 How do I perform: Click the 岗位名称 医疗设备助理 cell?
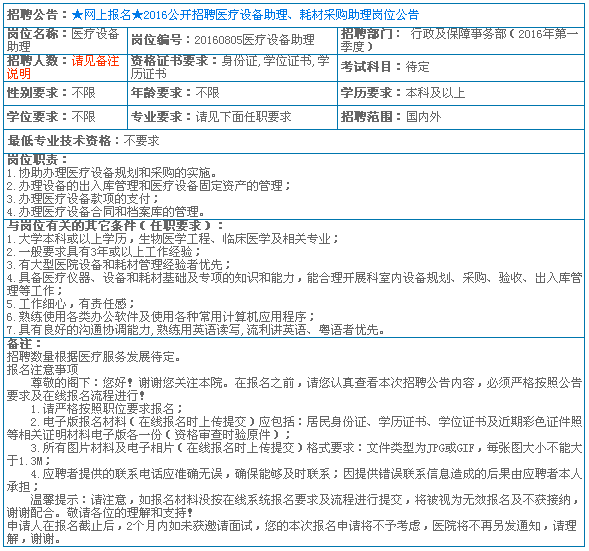[x=65, y=41]
